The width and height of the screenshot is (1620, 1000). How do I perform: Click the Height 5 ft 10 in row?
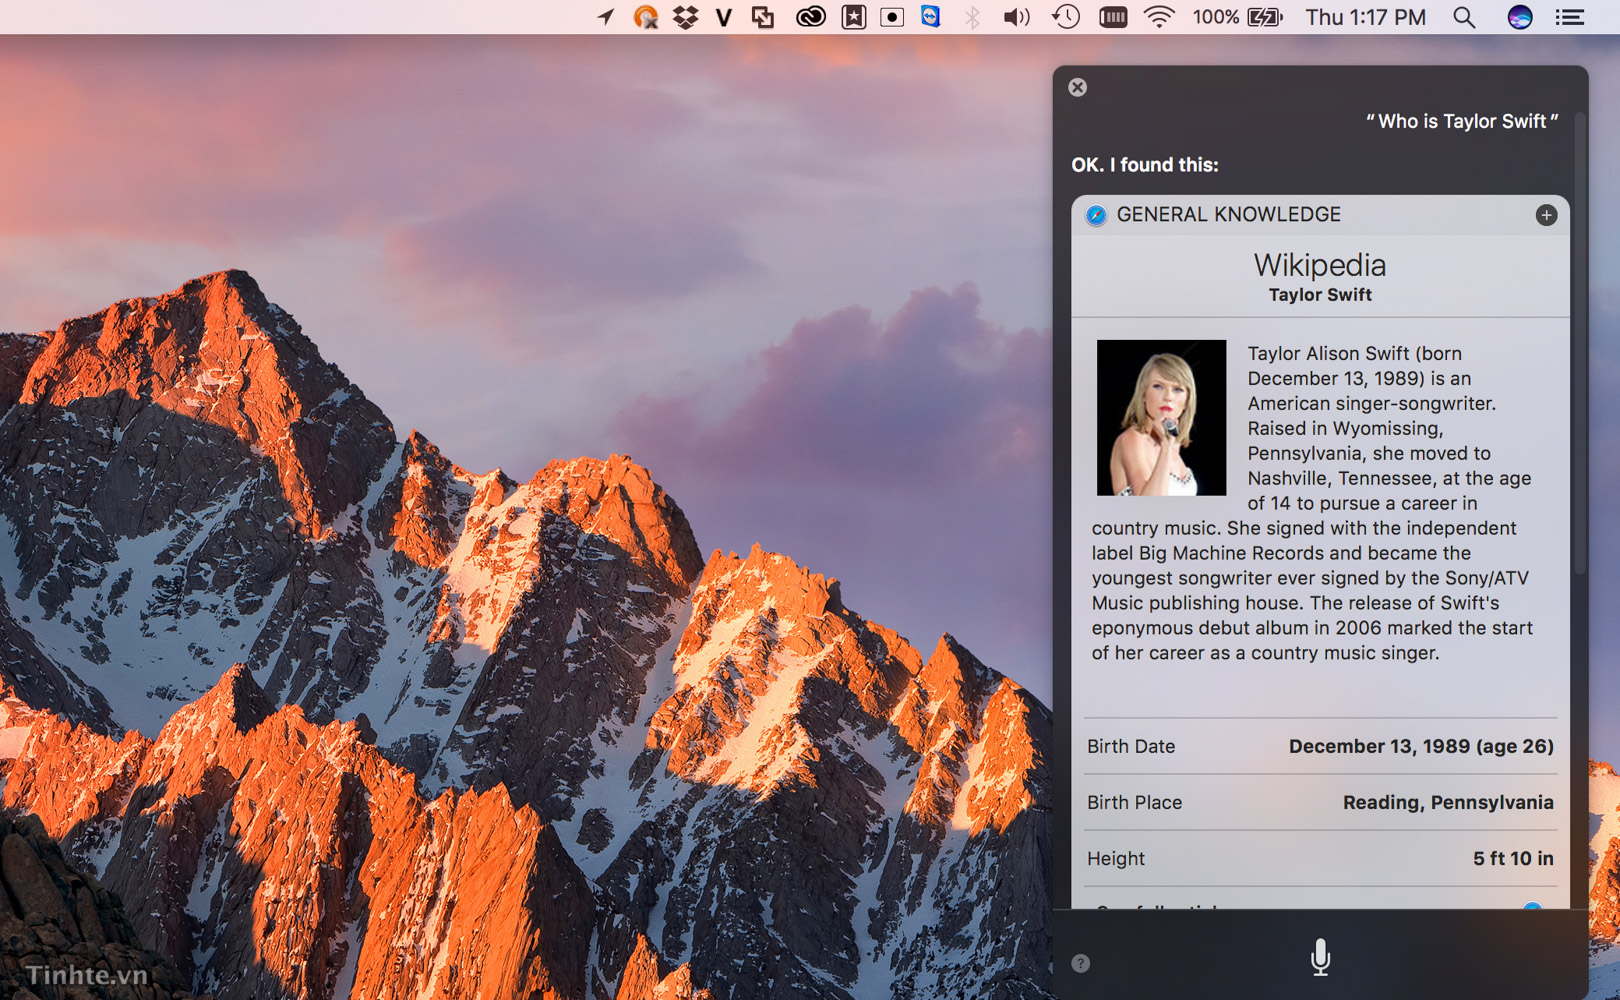1320,858
